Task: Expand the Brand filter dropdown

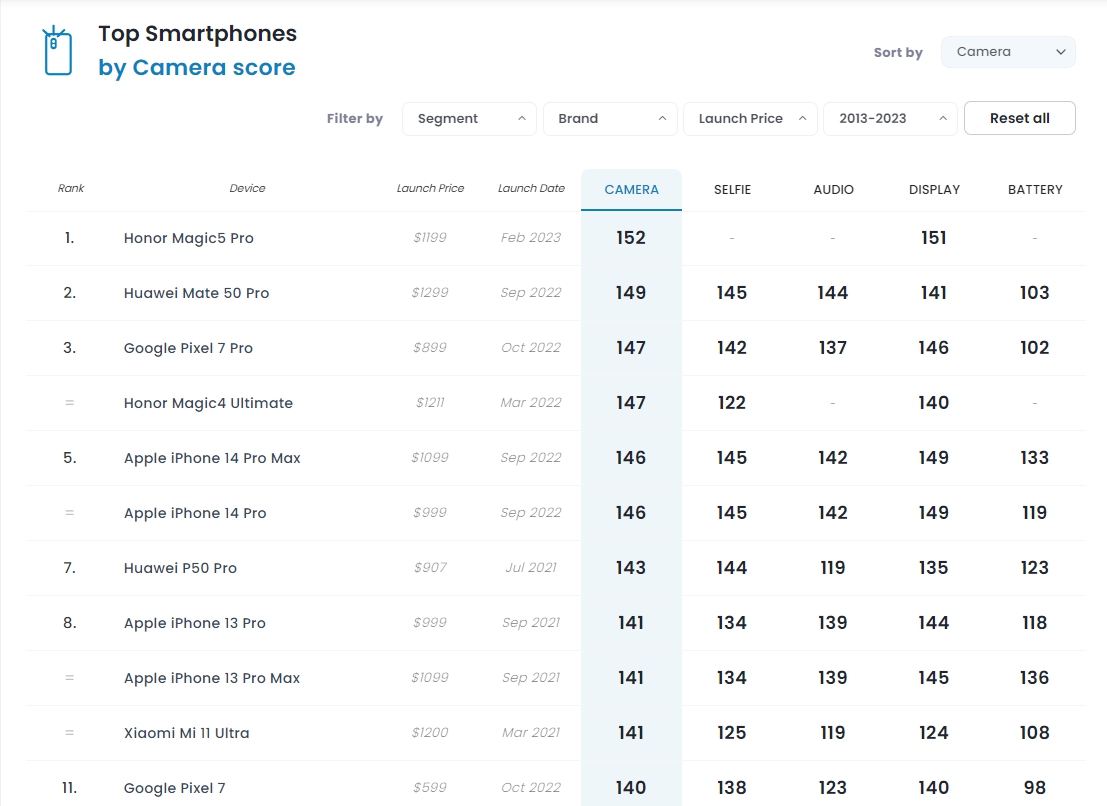Action: 610,119
